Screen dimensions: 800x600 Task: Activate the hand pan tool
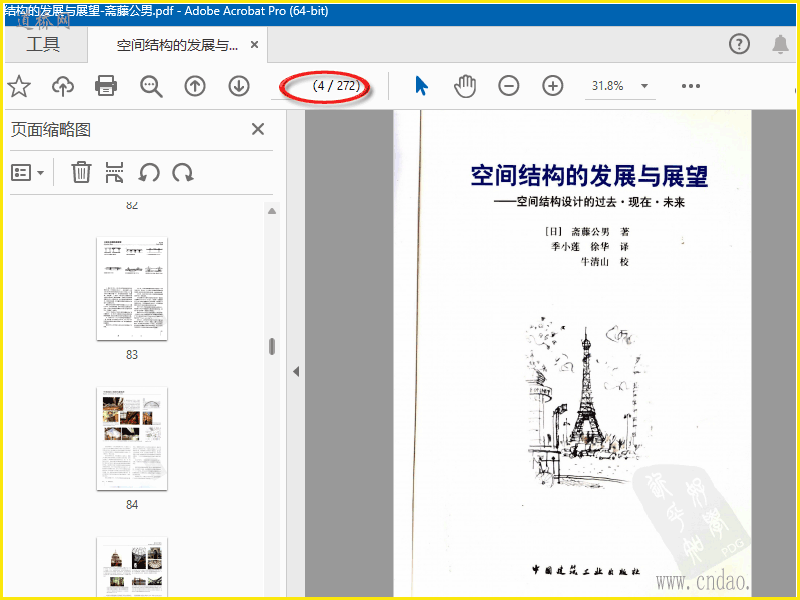(x=465, y=86)
